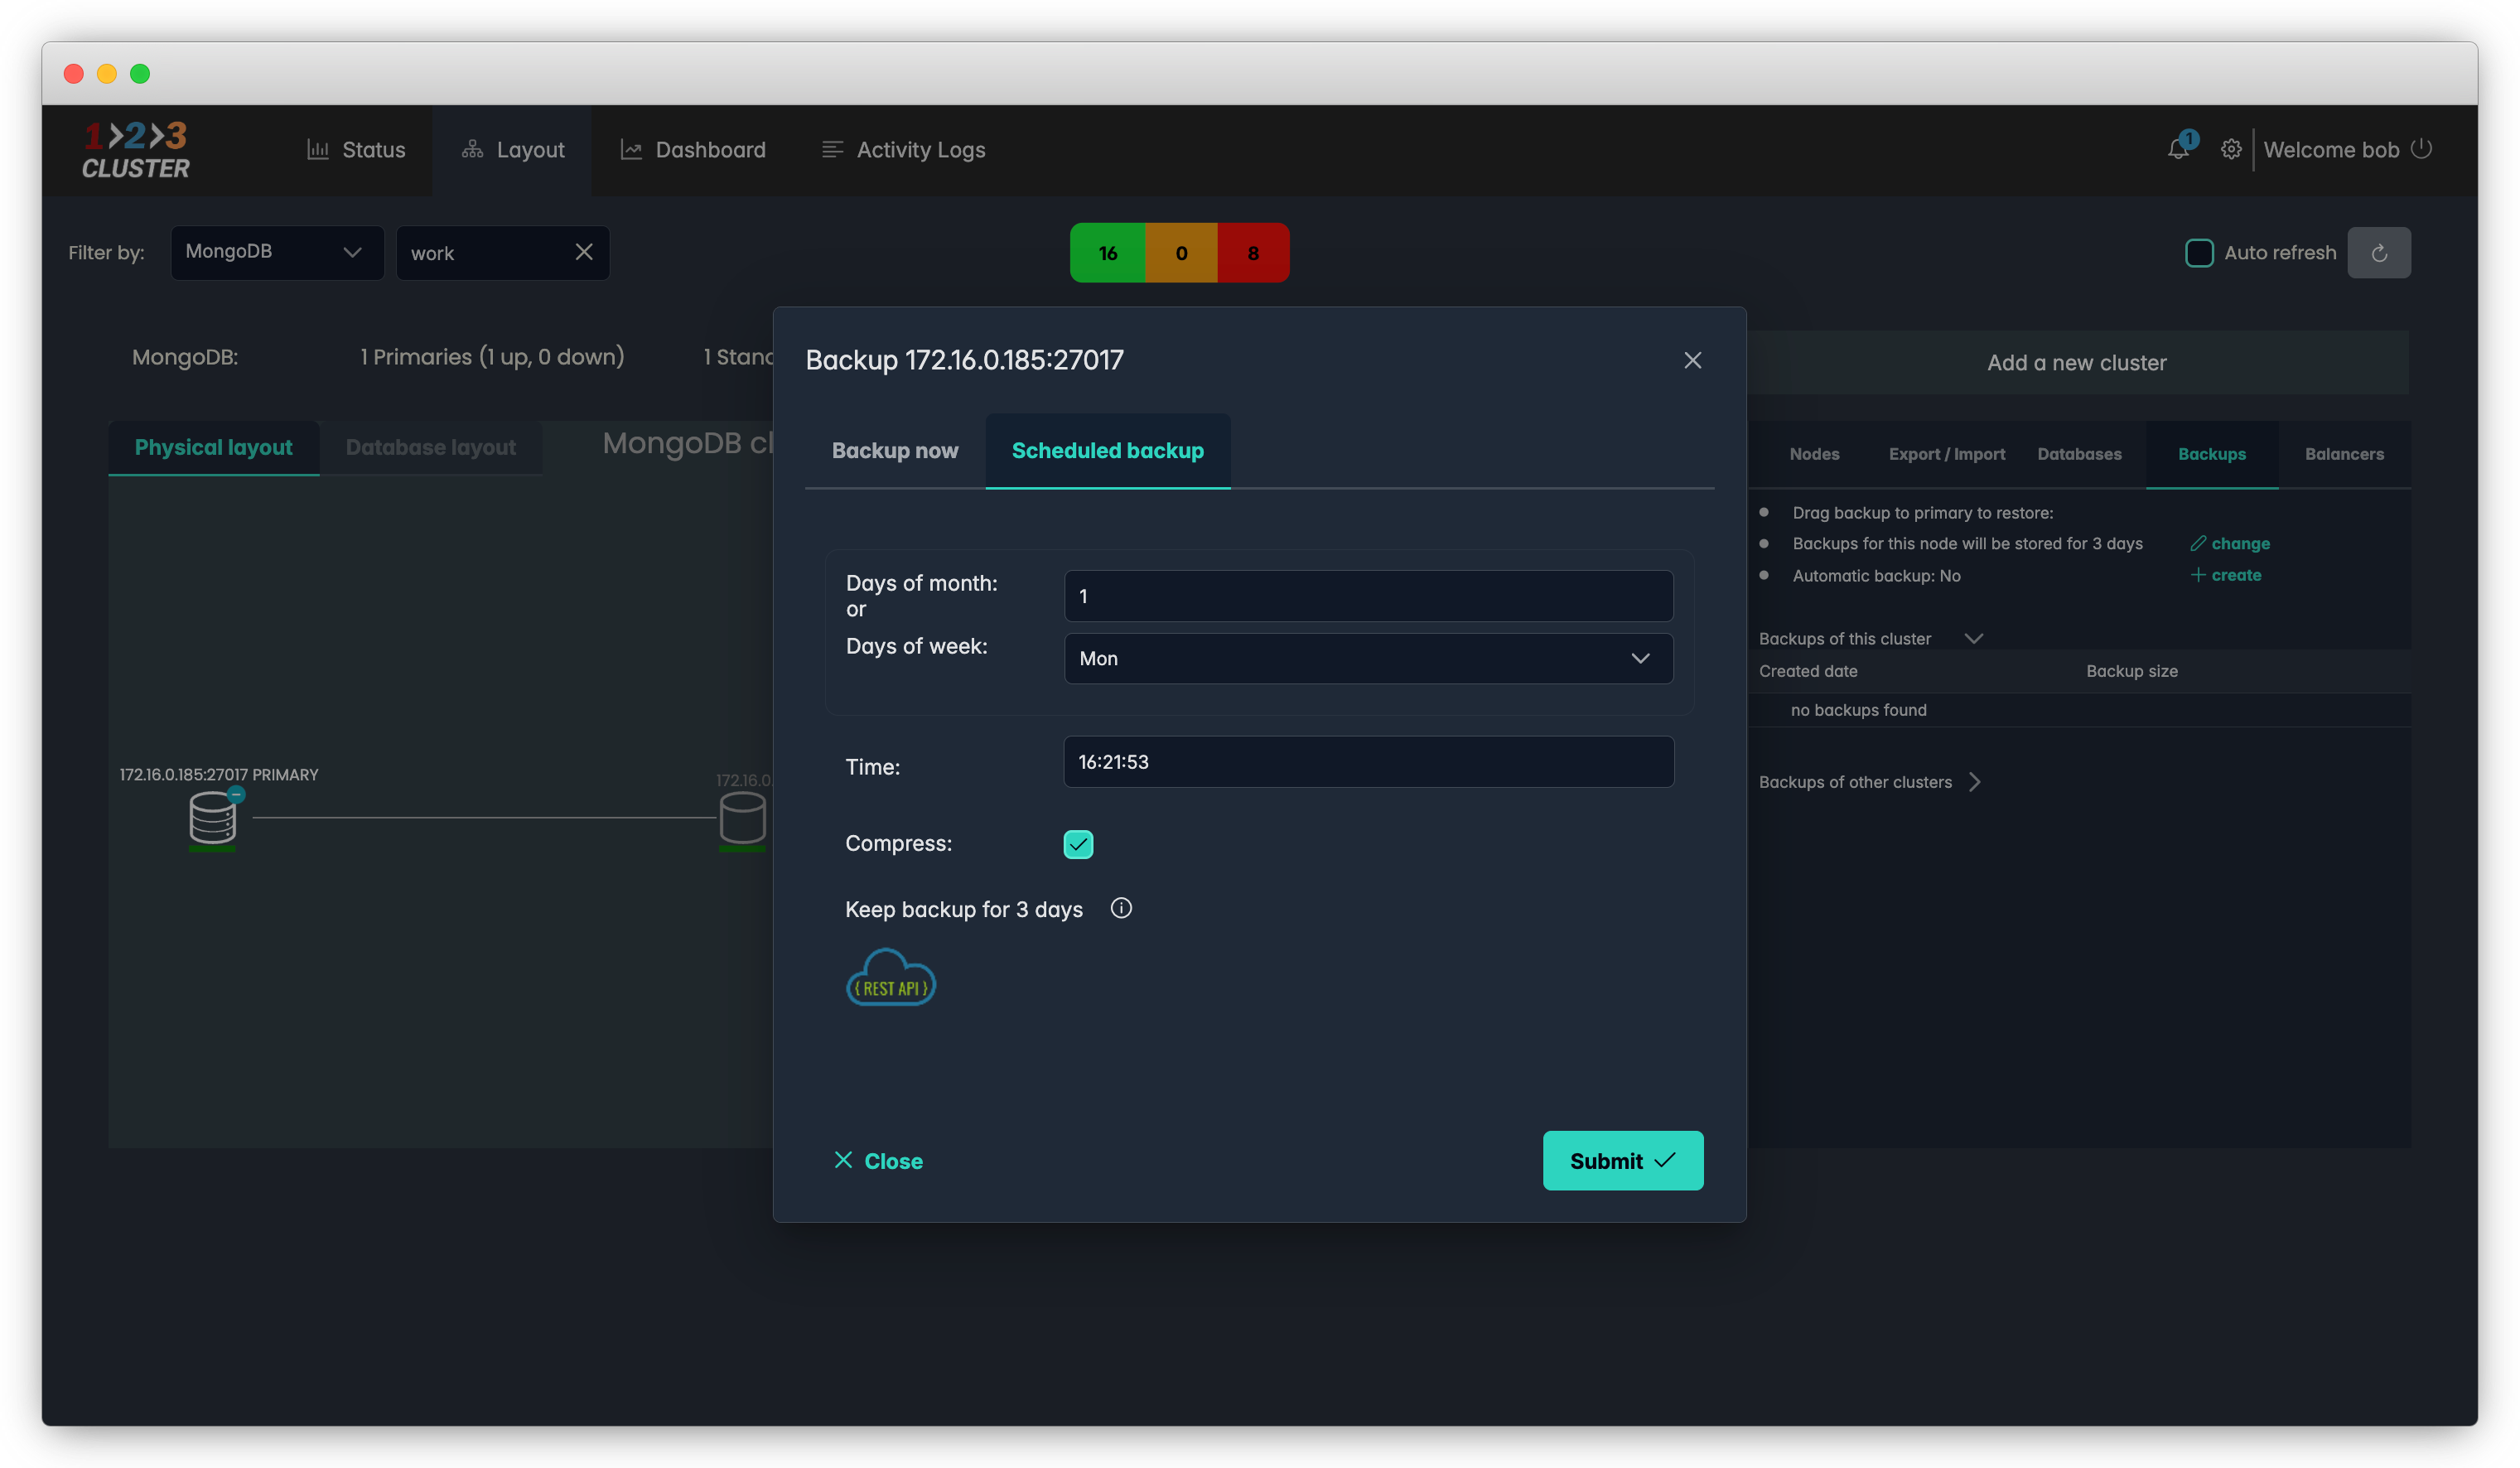Uncheck the Compress checkbox
The width and height of the screenshot is (2520, 1468).
[x=1078, y=844]
